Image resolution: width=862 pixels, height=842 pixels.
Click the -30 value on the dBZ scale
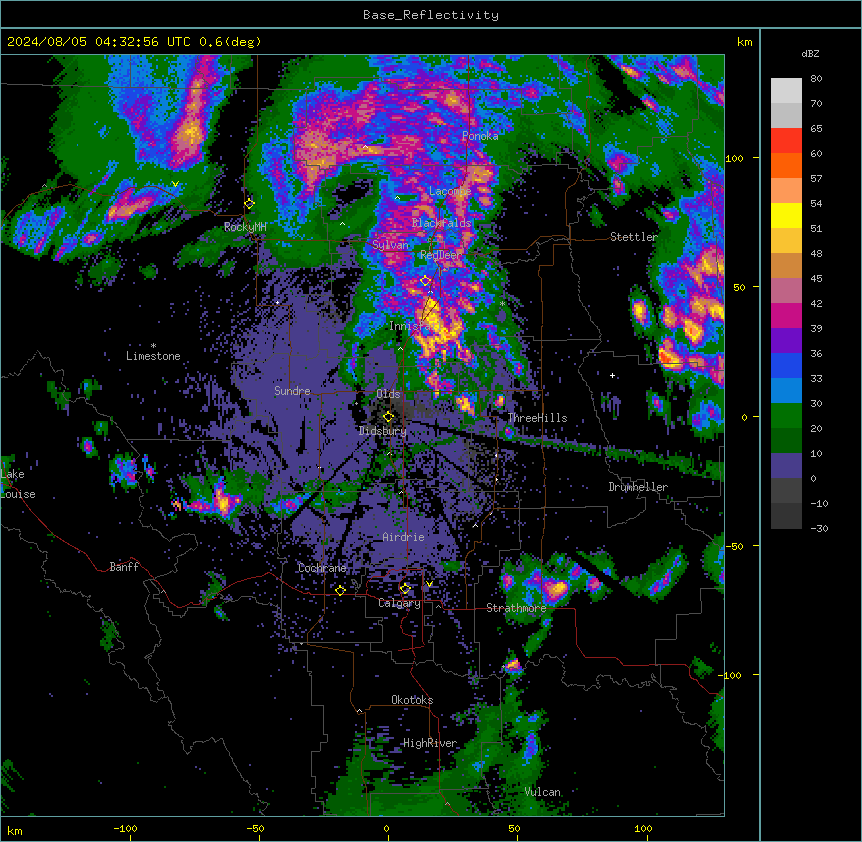pos(819,528)
